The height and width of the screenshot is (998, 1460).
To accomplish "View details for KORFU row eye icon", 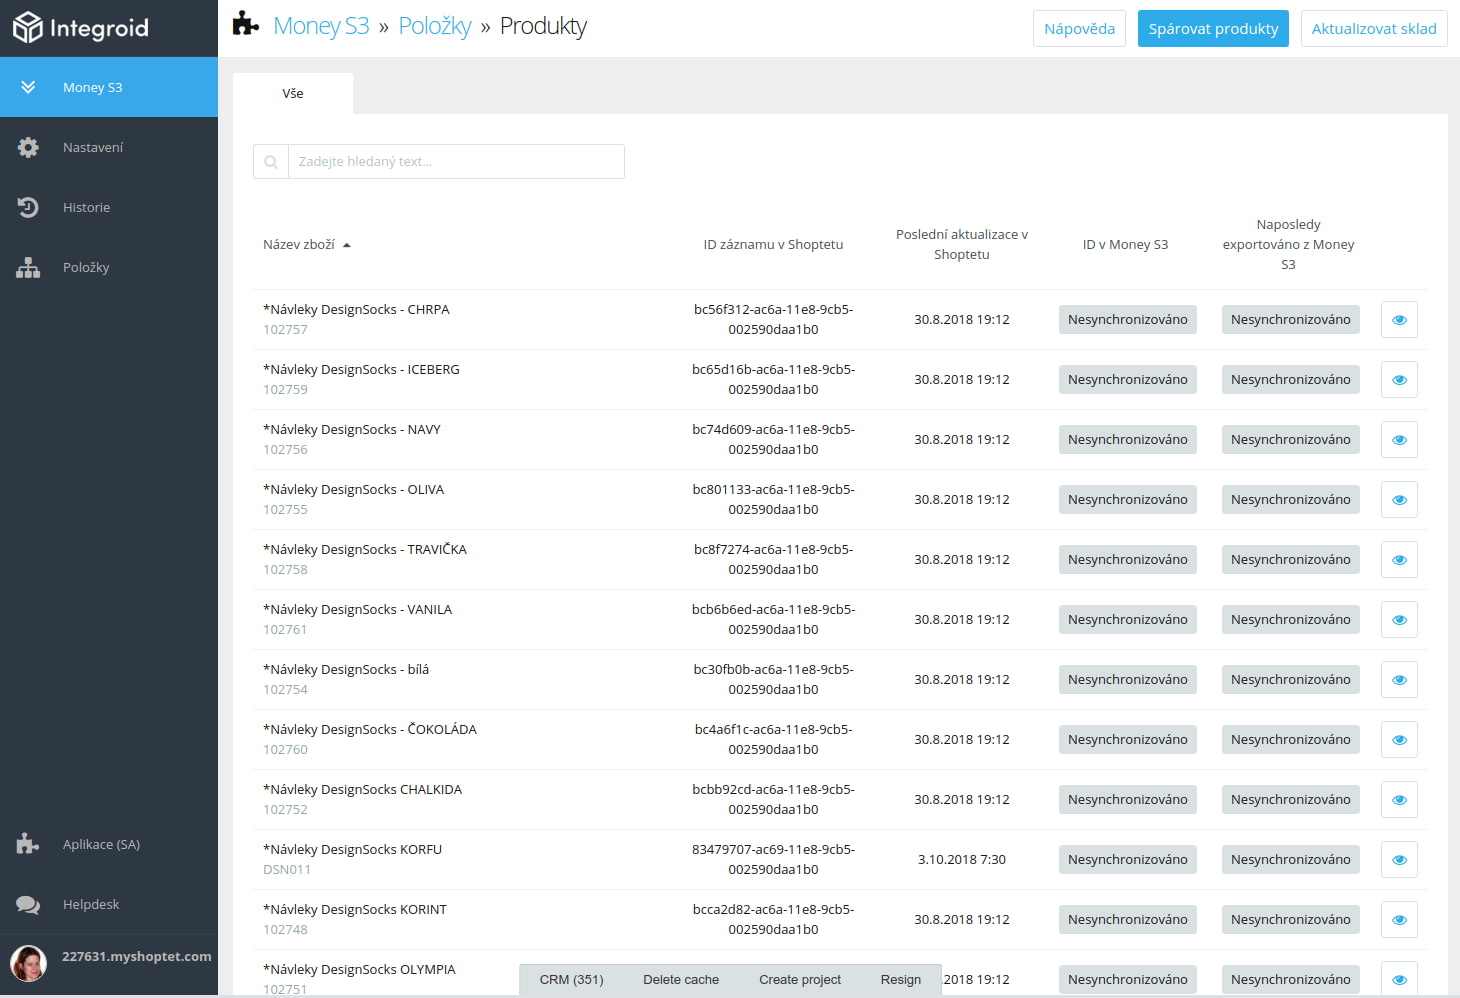I will tap(1399, 860).
